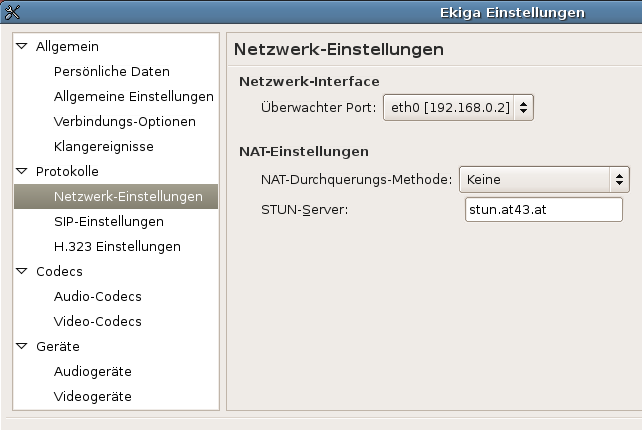Image resolution: width=642 pixels, height=430 pixels.
Task: Select Klangereignisse in the sidebar
Action: pos(103,147)
